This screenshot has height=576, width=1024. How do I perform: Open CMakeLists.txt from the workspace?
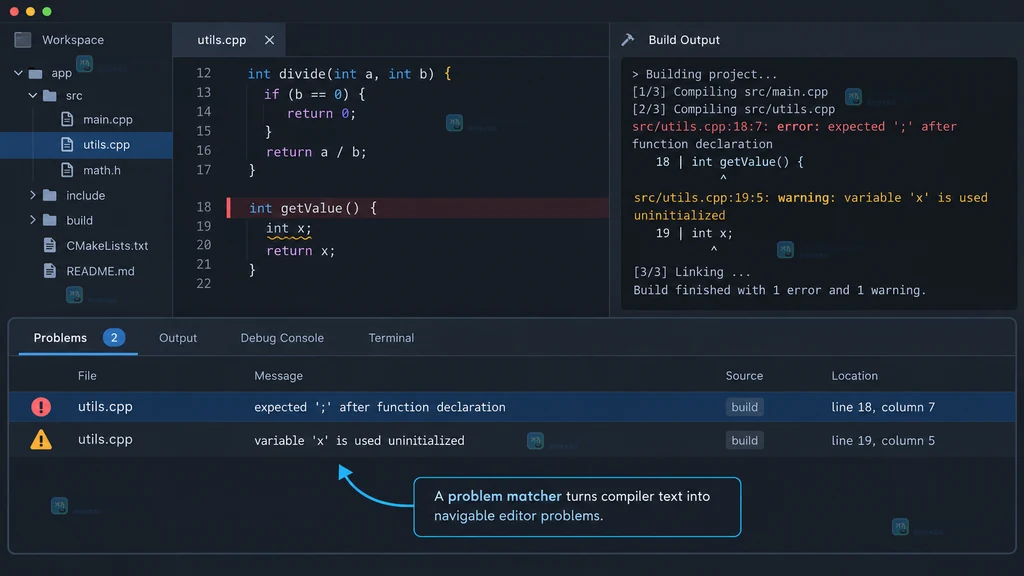[x=107, y=246]
